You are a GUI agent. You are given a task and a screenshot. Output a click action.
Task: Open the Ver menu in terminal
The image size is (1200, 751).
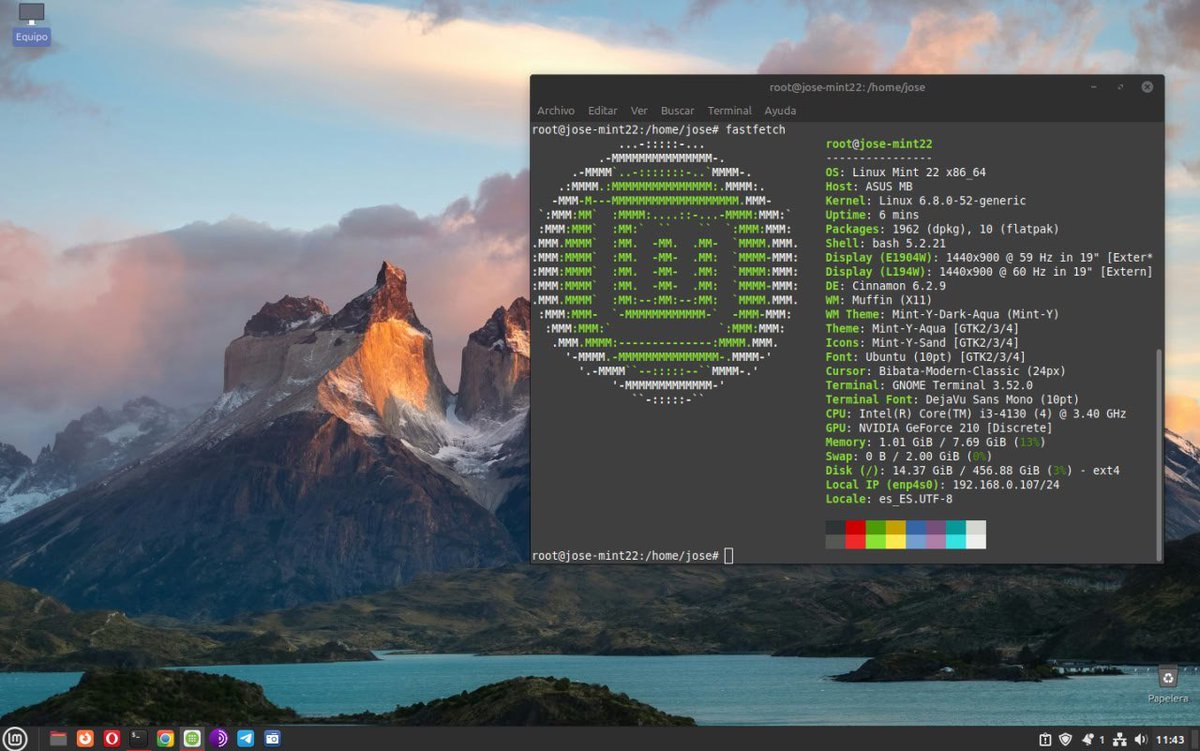tap(639, 111)
